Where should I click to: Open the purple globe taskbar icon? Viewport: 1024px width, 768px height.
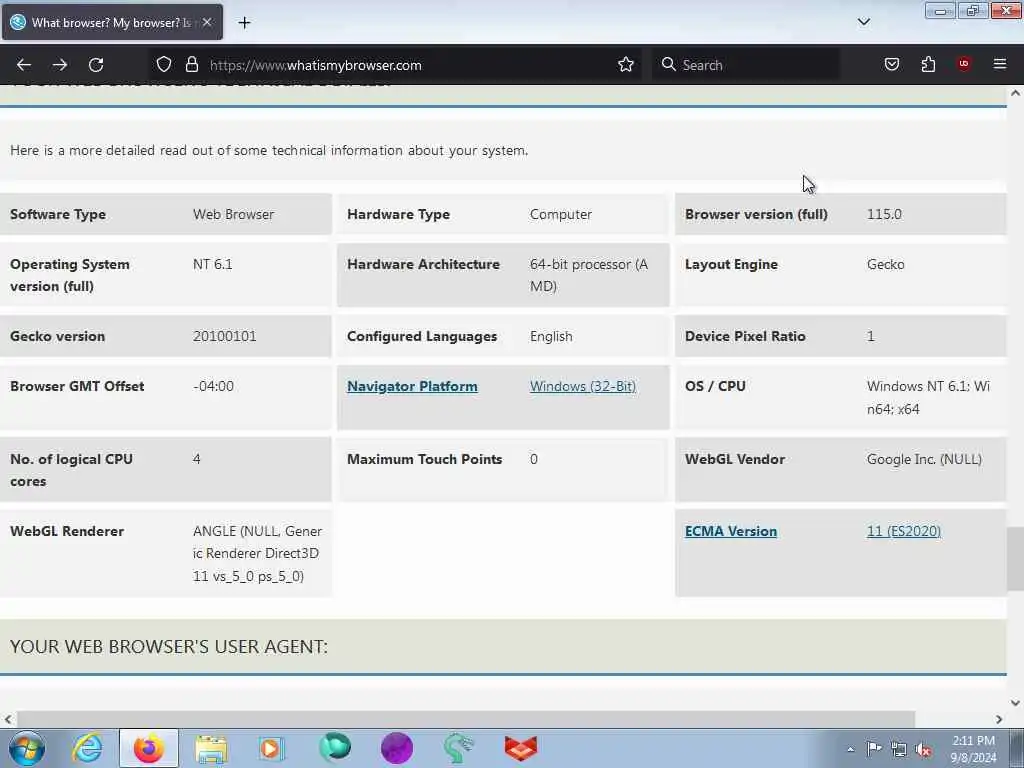pos(396,748)
